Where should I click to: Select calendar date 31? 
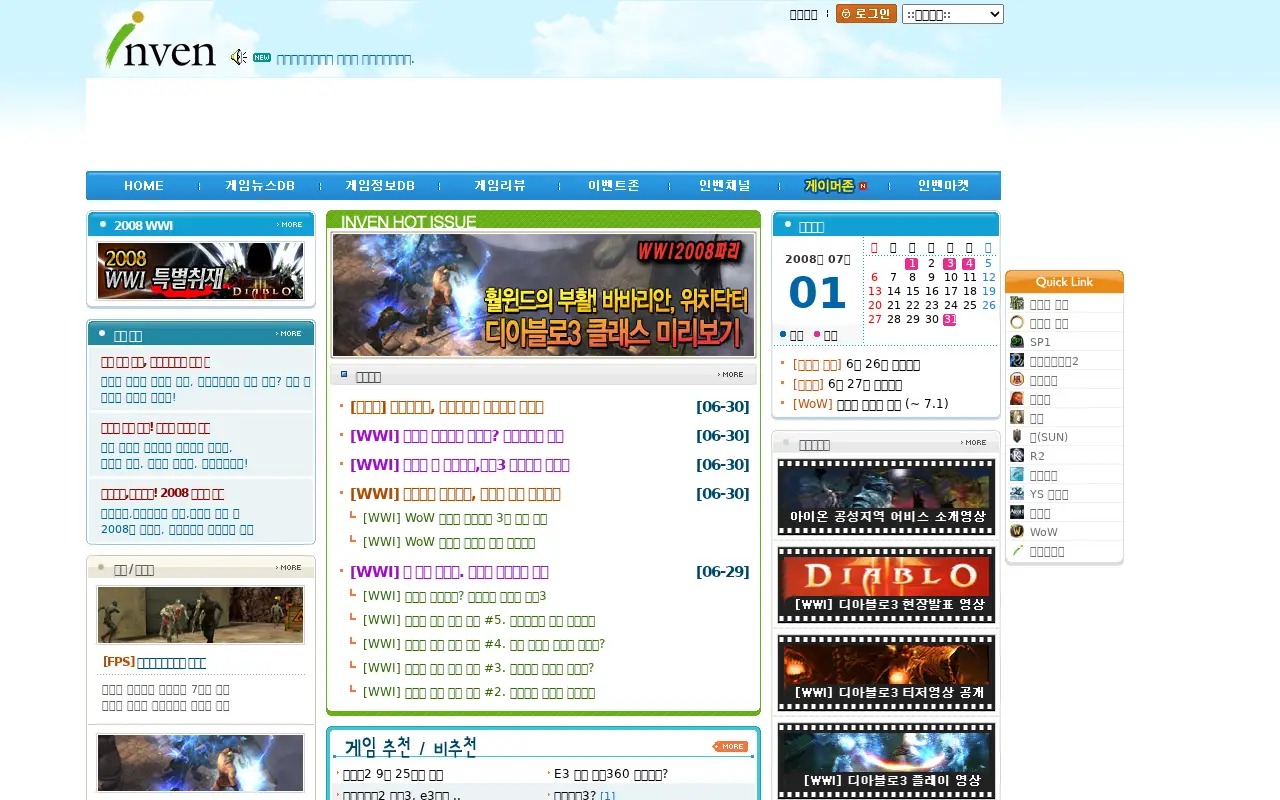pos(949,320)
